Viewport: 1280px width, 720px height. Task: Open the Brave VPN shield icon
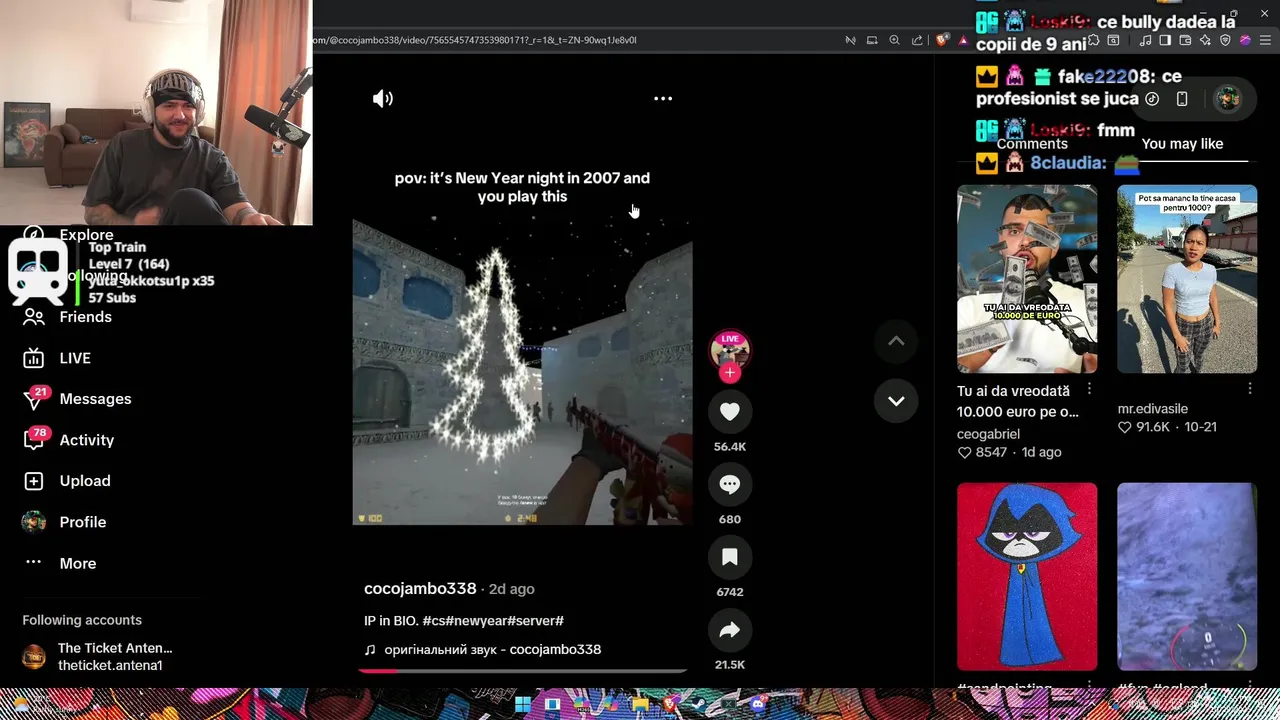click(x=1225, y=40)
